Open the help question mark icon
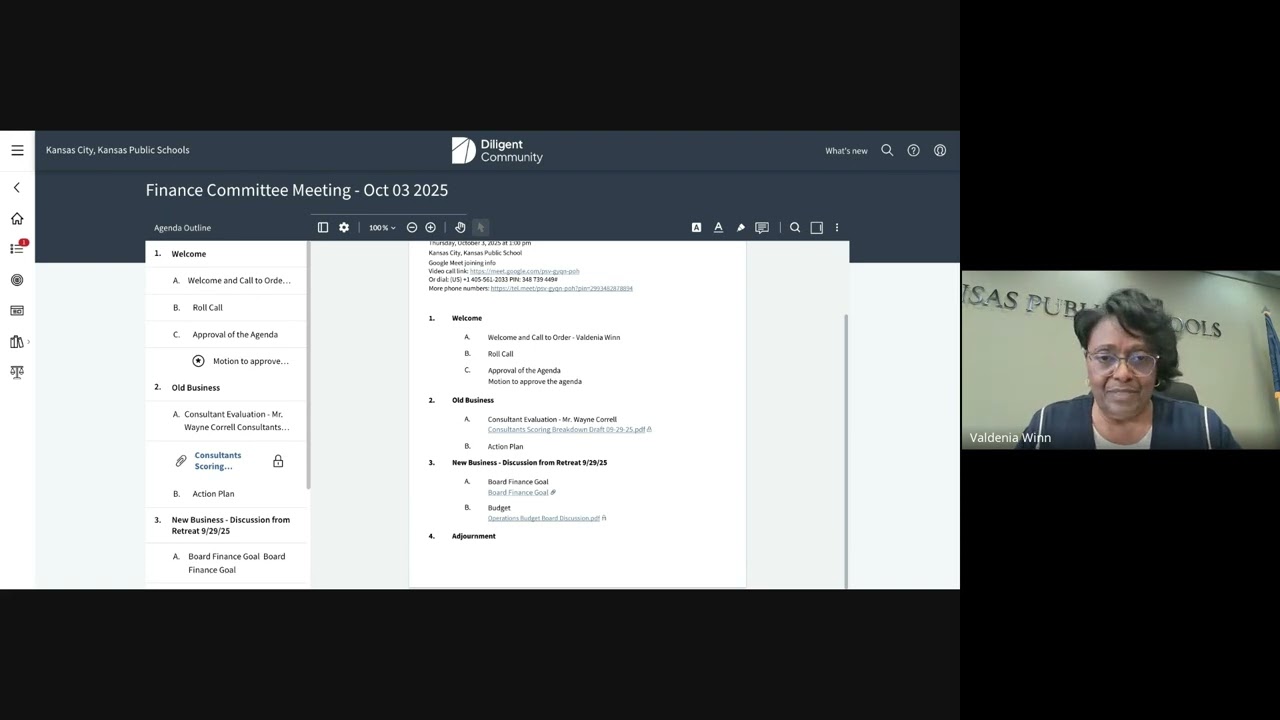Image resolution: width=1280 pixels, height=720 pixels. (x=913, y=150)
